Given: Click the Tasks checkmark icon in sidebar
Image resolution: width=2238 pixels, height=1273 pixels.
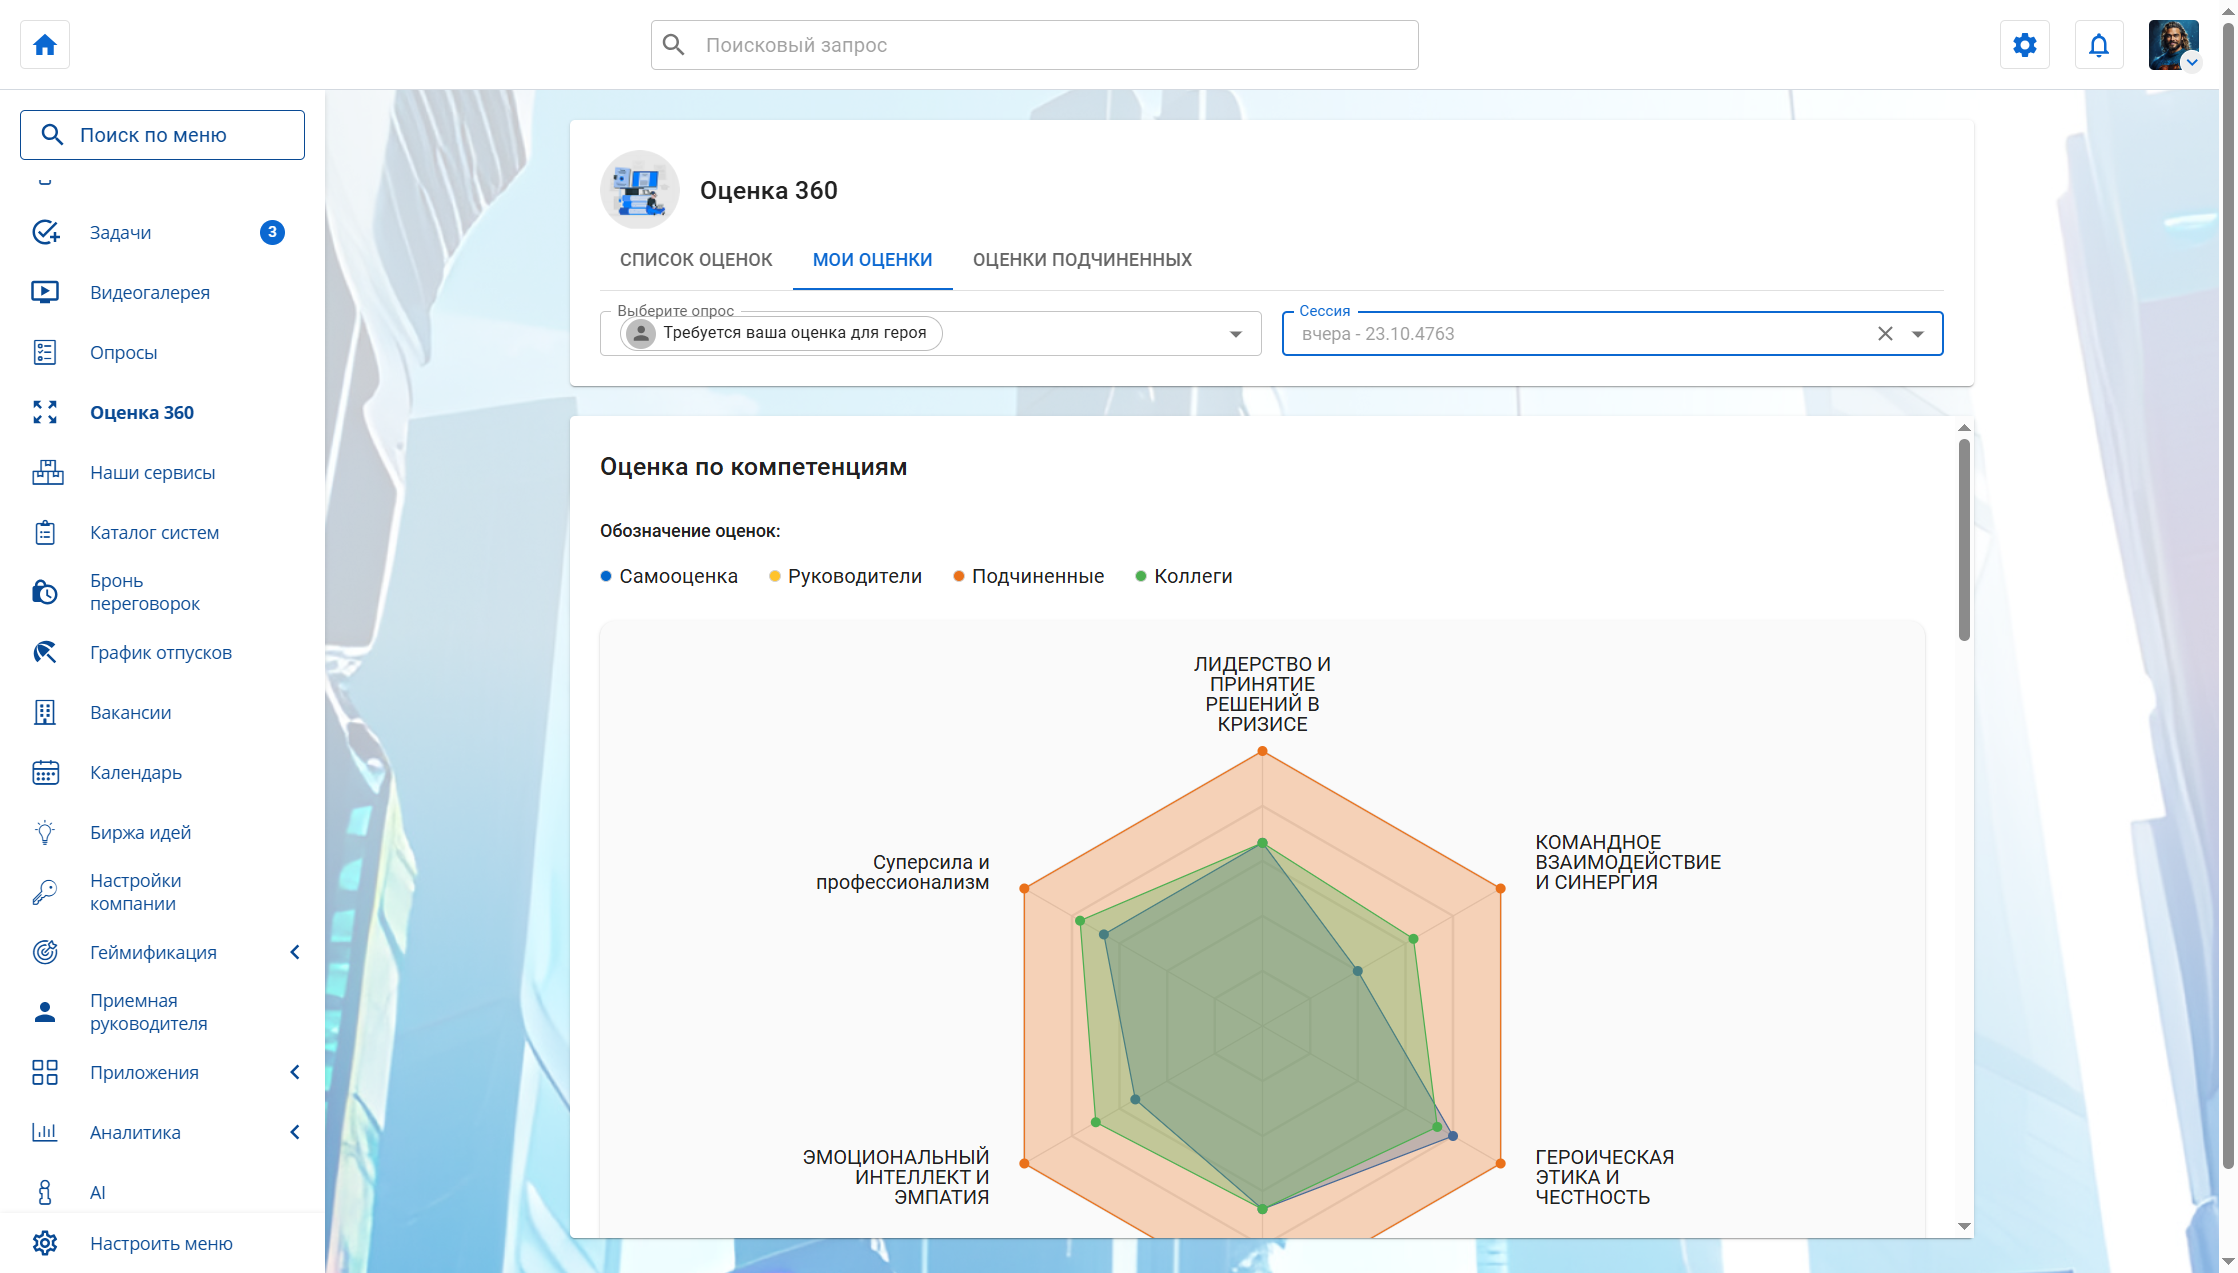Looking at the screenshot, I should pyautogui.click(x=45, y=232).
